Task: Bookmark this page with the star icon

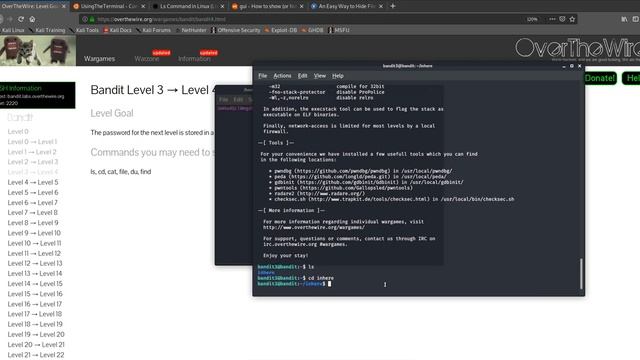Action: [572, 19]
